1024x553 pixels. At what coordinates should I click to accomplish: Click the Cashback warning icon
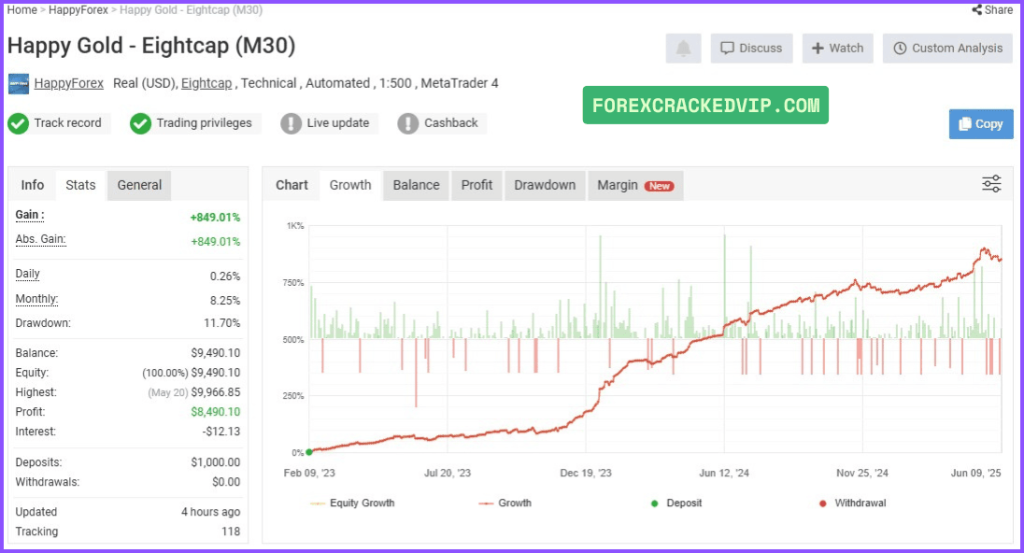[x=408, y=123]
